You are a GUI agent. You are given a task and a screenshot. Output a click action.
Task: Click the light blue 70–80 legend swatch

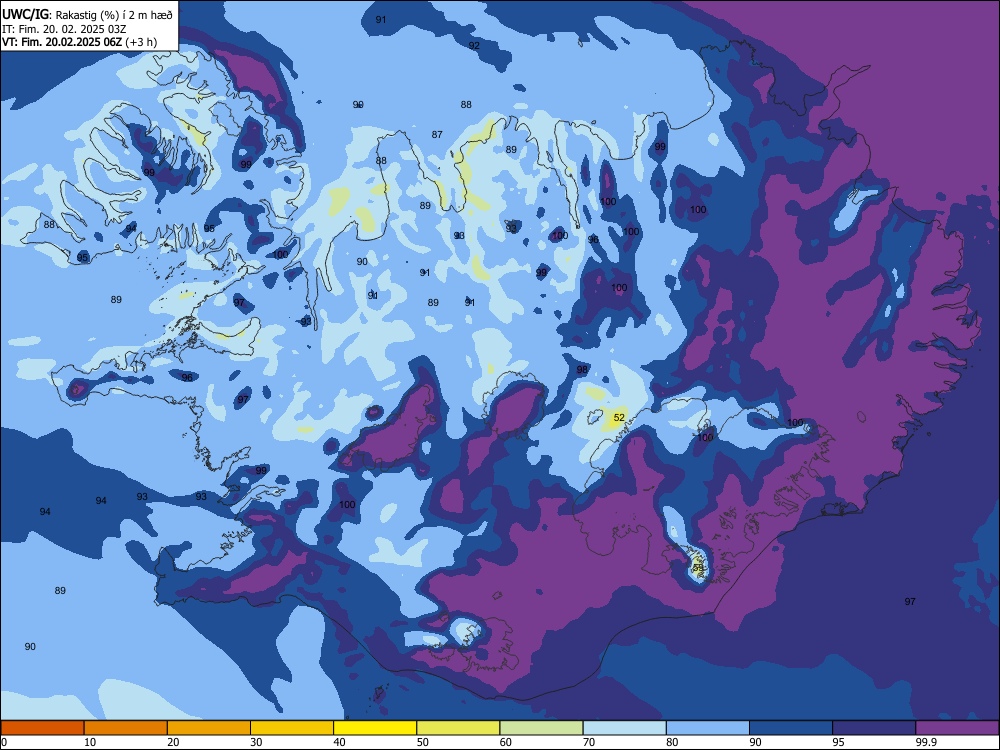[x=624, y=728]
